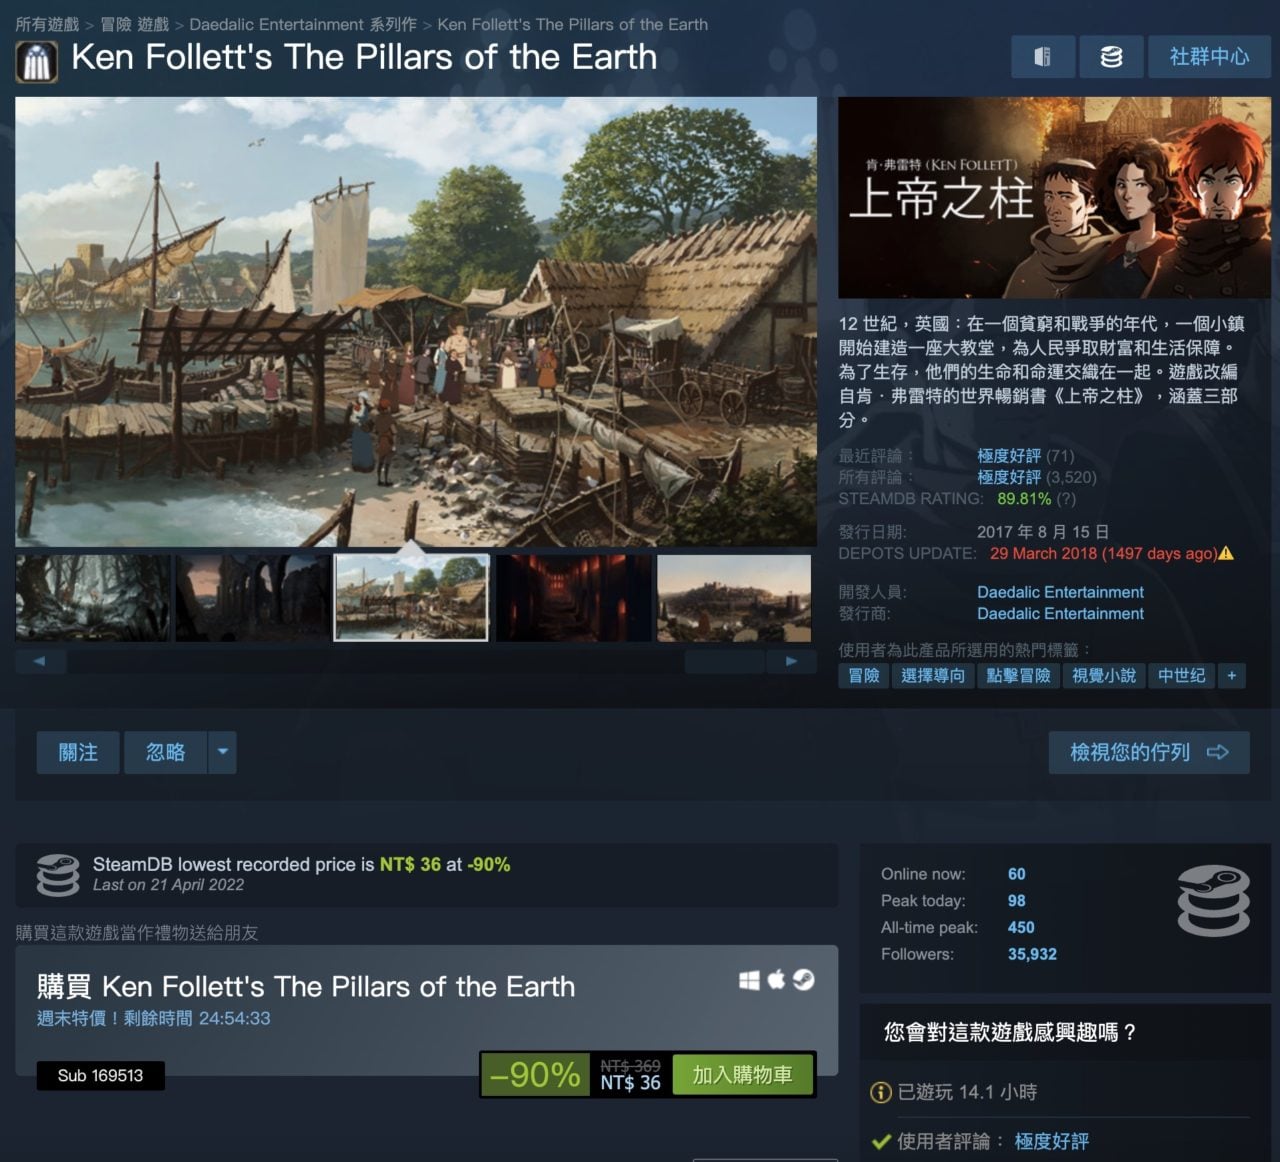Click the 加入購物車 add to cart button

click(742, 1075)
